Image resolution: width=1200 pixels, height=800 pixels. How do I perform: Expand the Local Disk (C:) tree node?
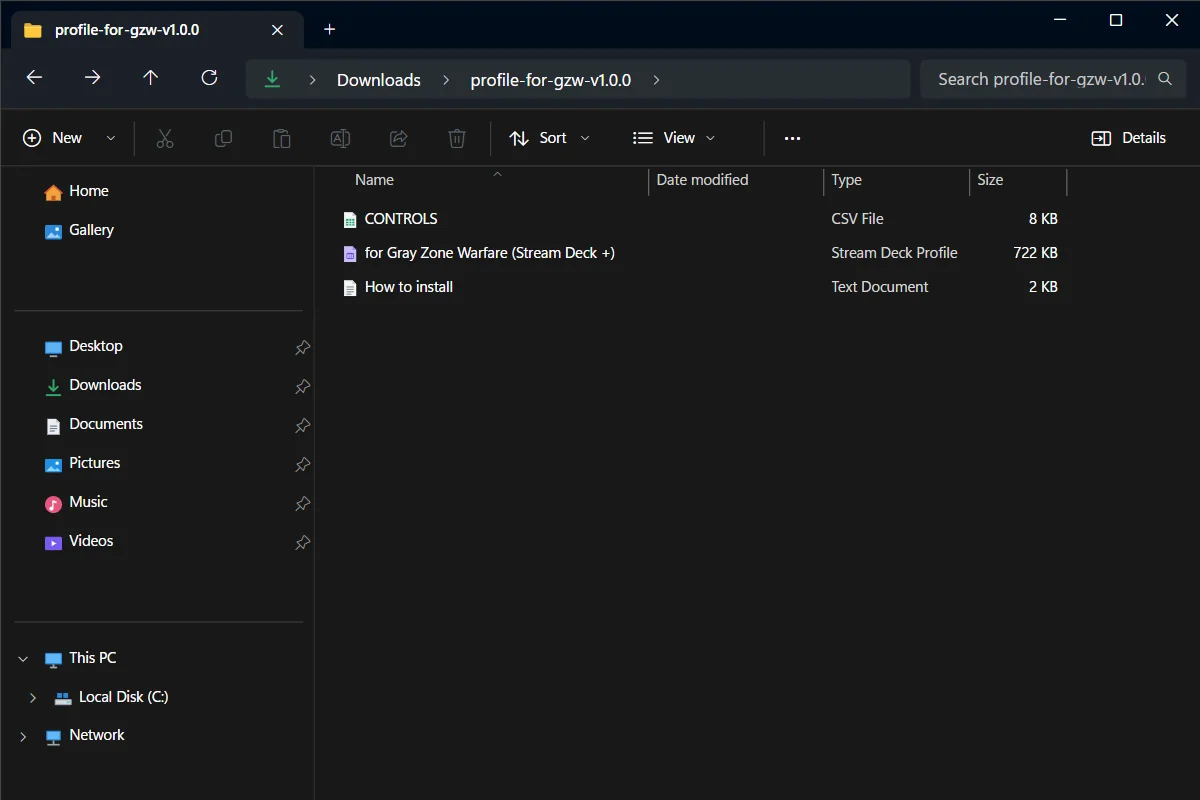[x=33, y=697]
